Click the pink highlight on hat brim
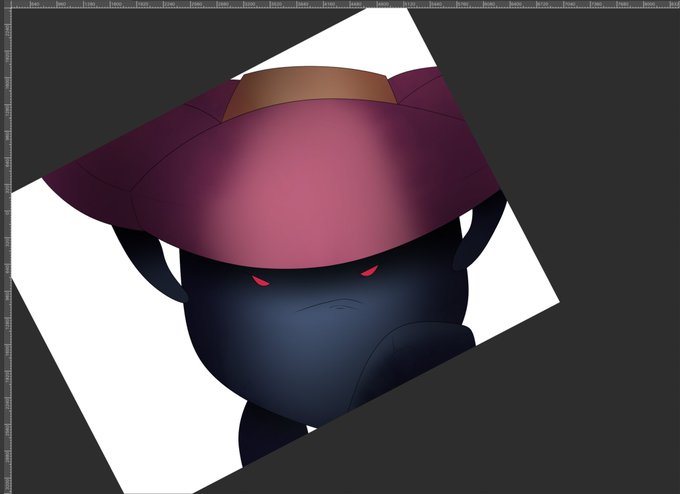 [304, 186]
